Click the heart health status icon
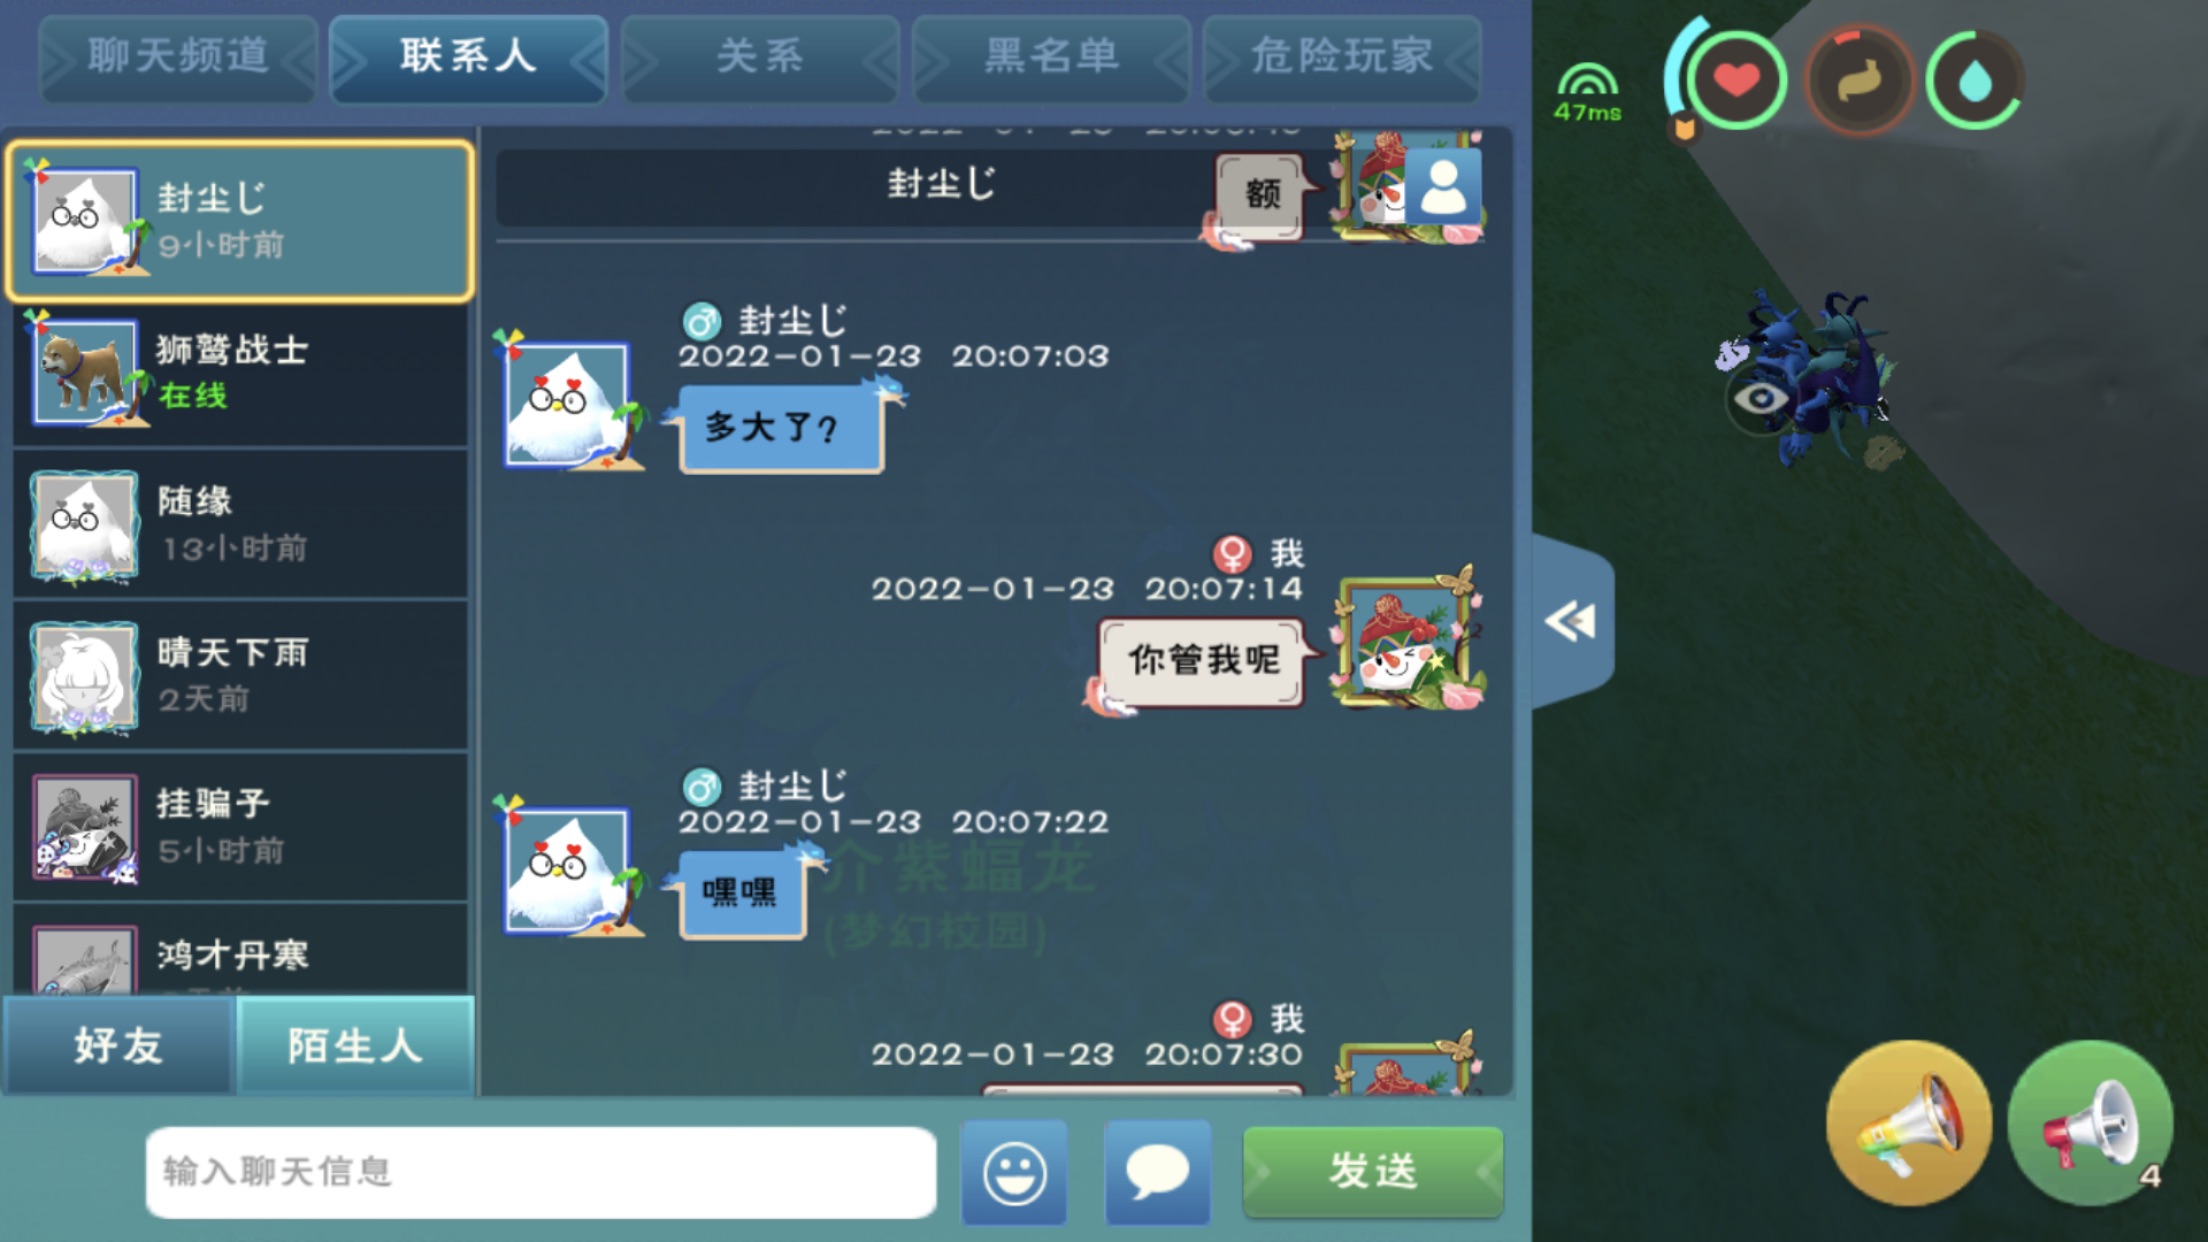Viewport: 2208px width, 1242px height. tap(1737, 79)
